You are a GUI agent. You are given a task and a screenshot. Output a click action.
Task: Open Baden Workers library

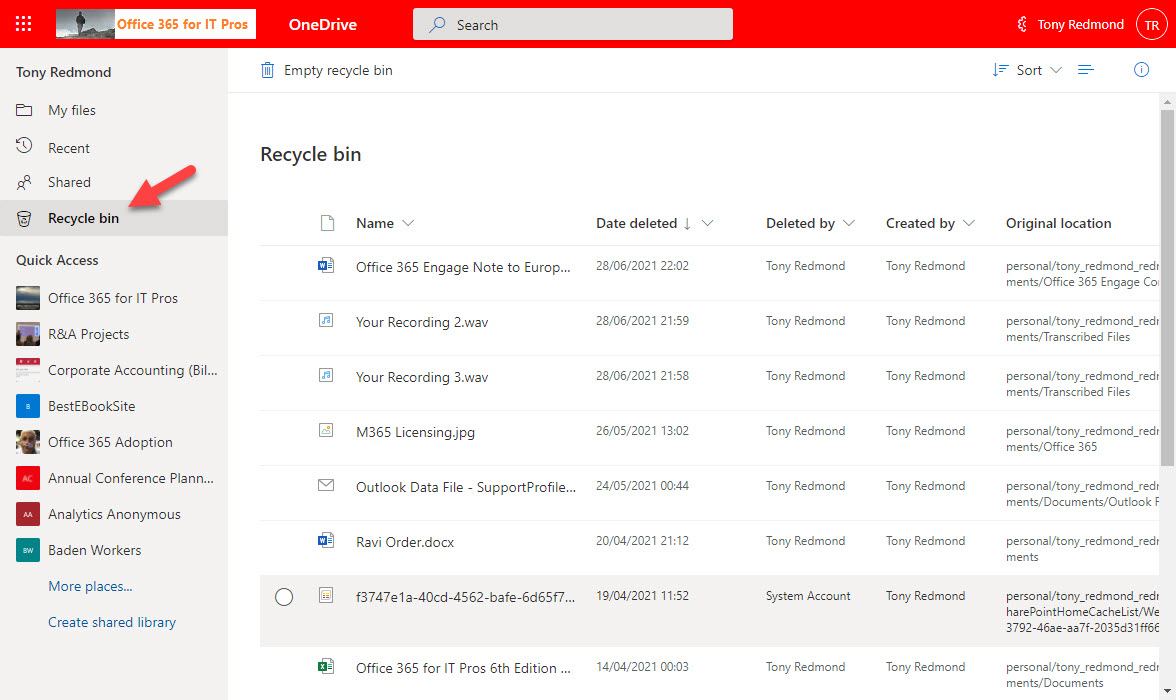94,550
